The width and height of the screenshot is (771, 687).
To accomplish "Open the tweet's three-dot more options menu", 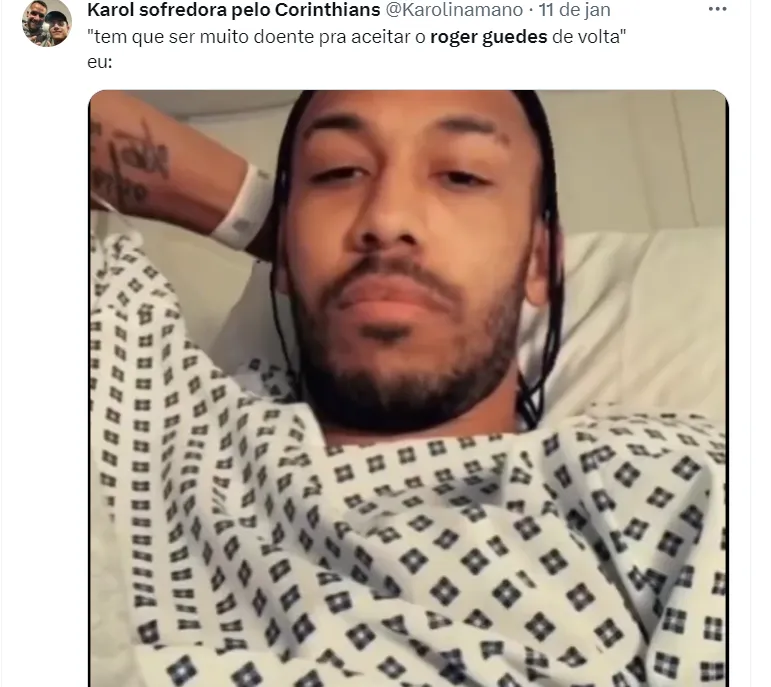I will [717, 9].
